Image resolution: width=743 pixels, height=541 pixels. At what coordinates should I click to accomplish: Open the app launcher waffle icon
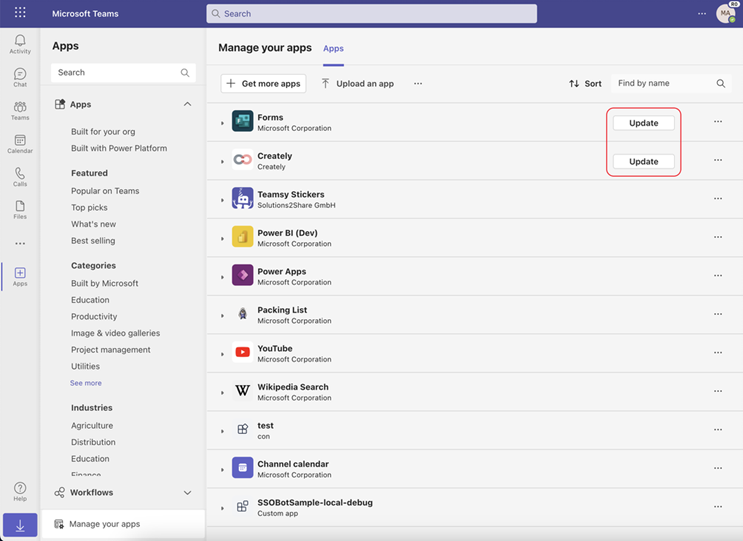[x=20, y=12]
